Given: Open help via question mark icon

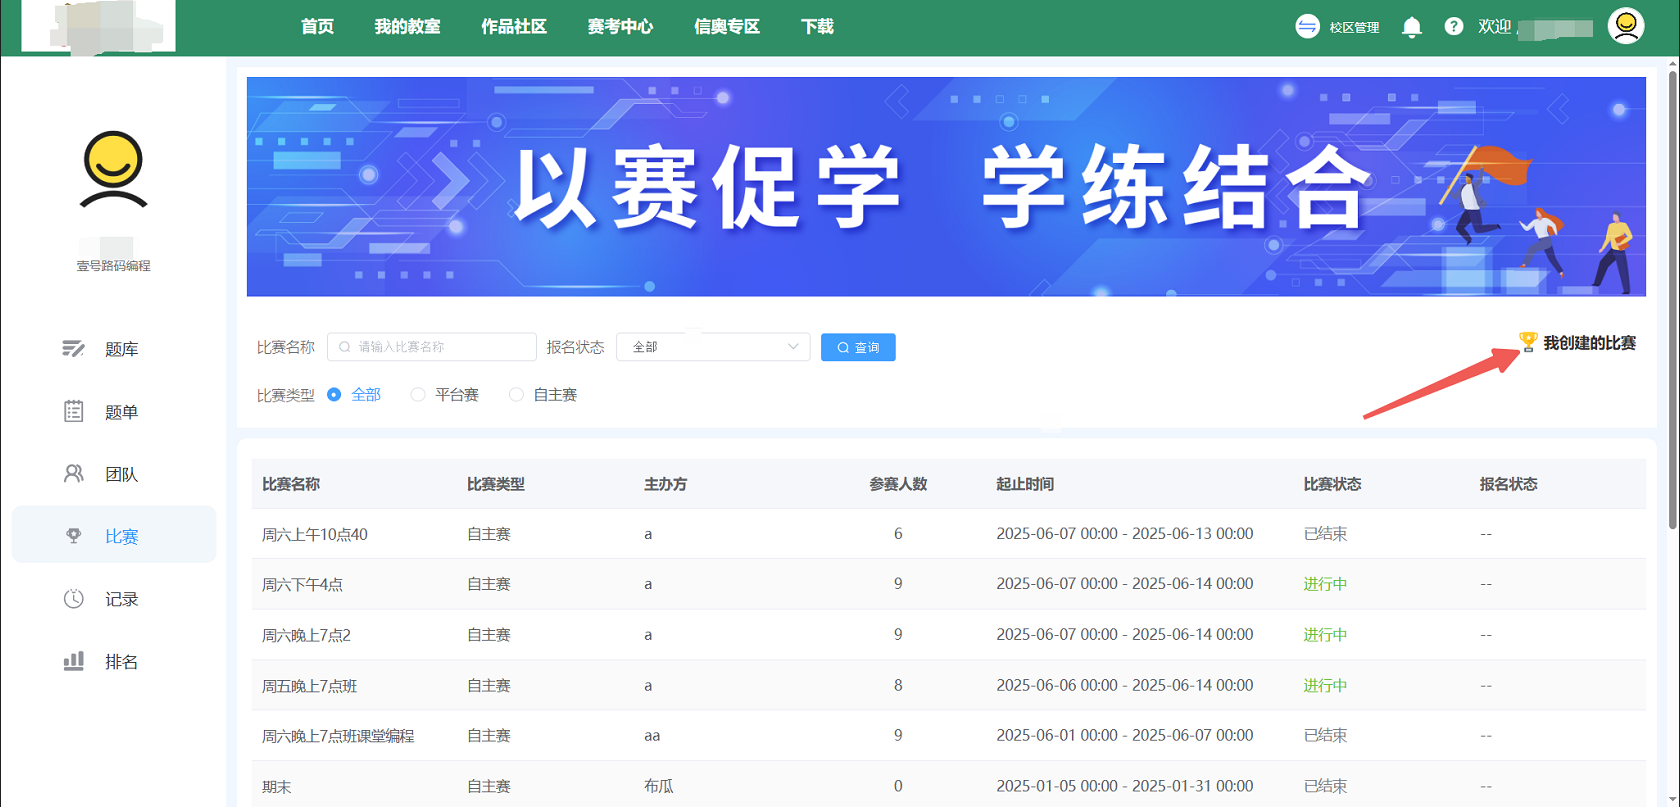Looking at the screenshot, I should point(1453,27).
